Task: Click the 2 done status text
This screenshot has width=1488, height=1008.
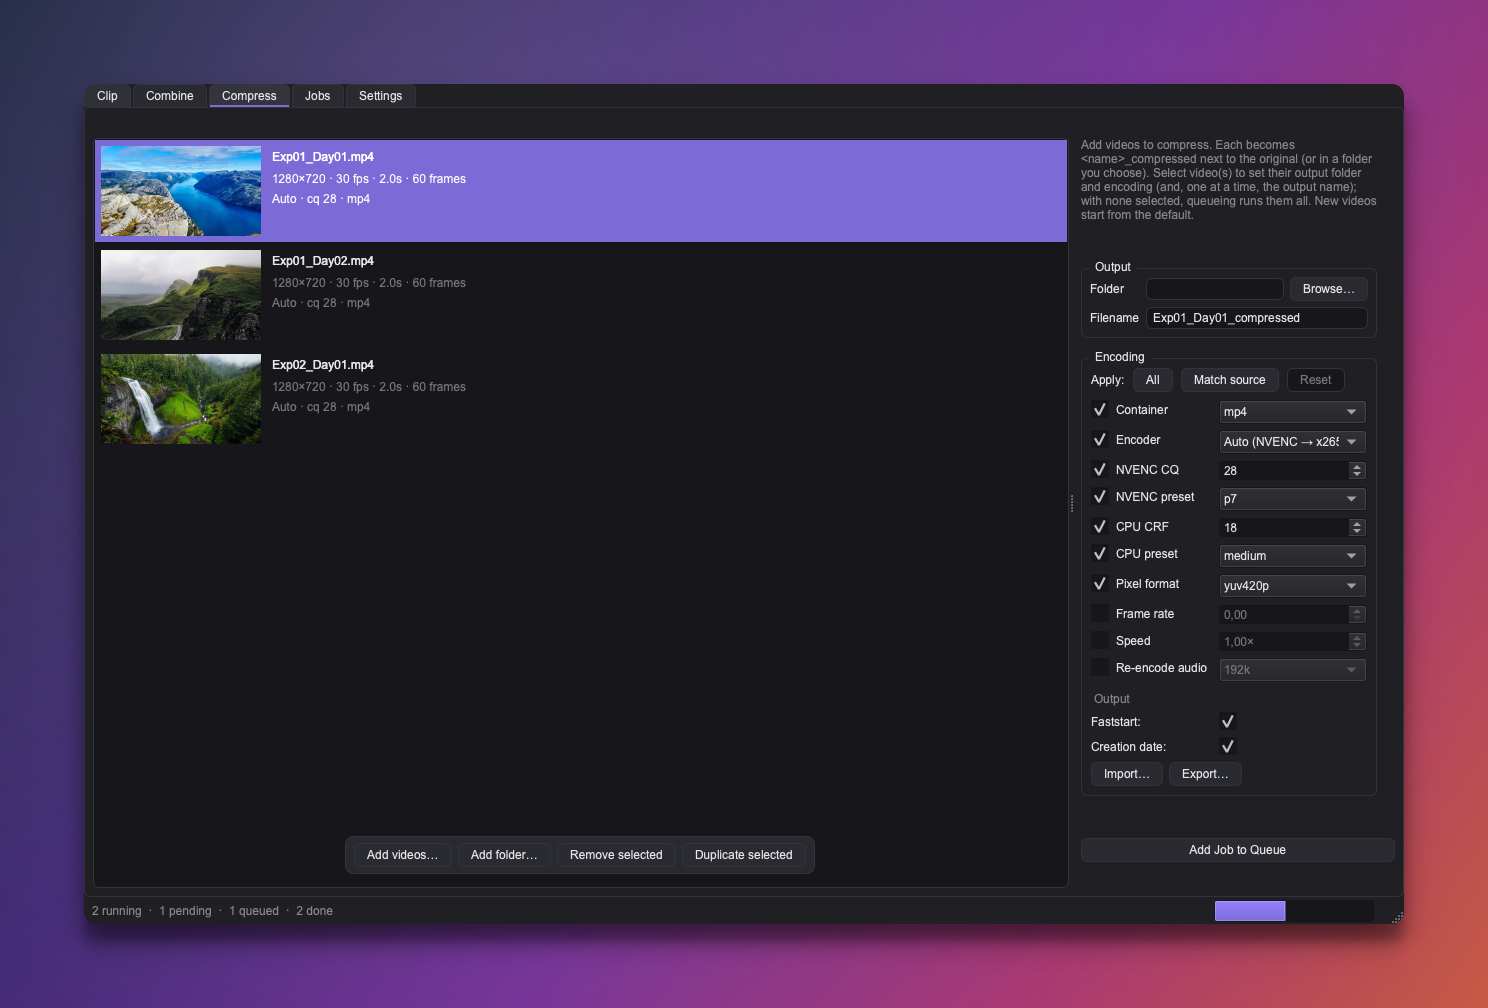Action: click(314, 911)
